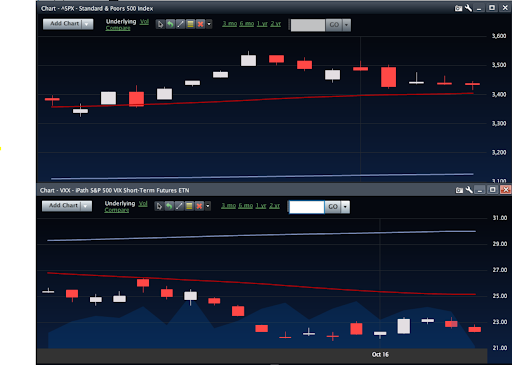Click the GO button in SPX chart
The image size is (512, 365).
(x=334, y=25)
